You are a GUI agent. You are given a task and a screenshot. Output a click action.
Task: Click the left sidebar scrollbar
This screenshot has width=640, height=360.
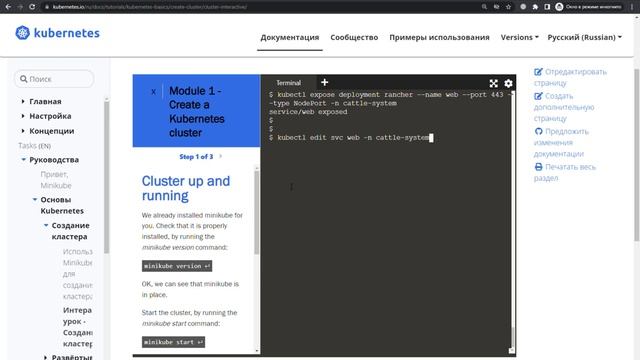(x=107, y=178)
